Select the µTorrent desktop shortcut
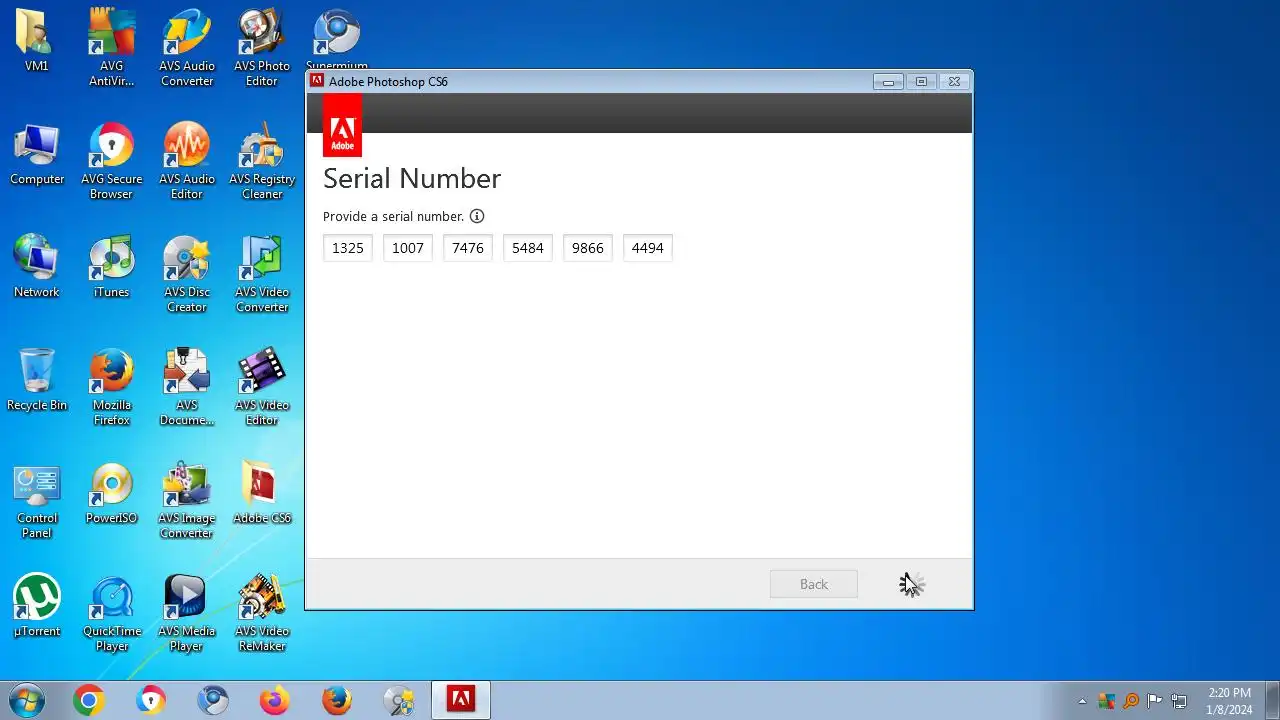Viewport: 1280px width, 720px height. pos(37,606)
